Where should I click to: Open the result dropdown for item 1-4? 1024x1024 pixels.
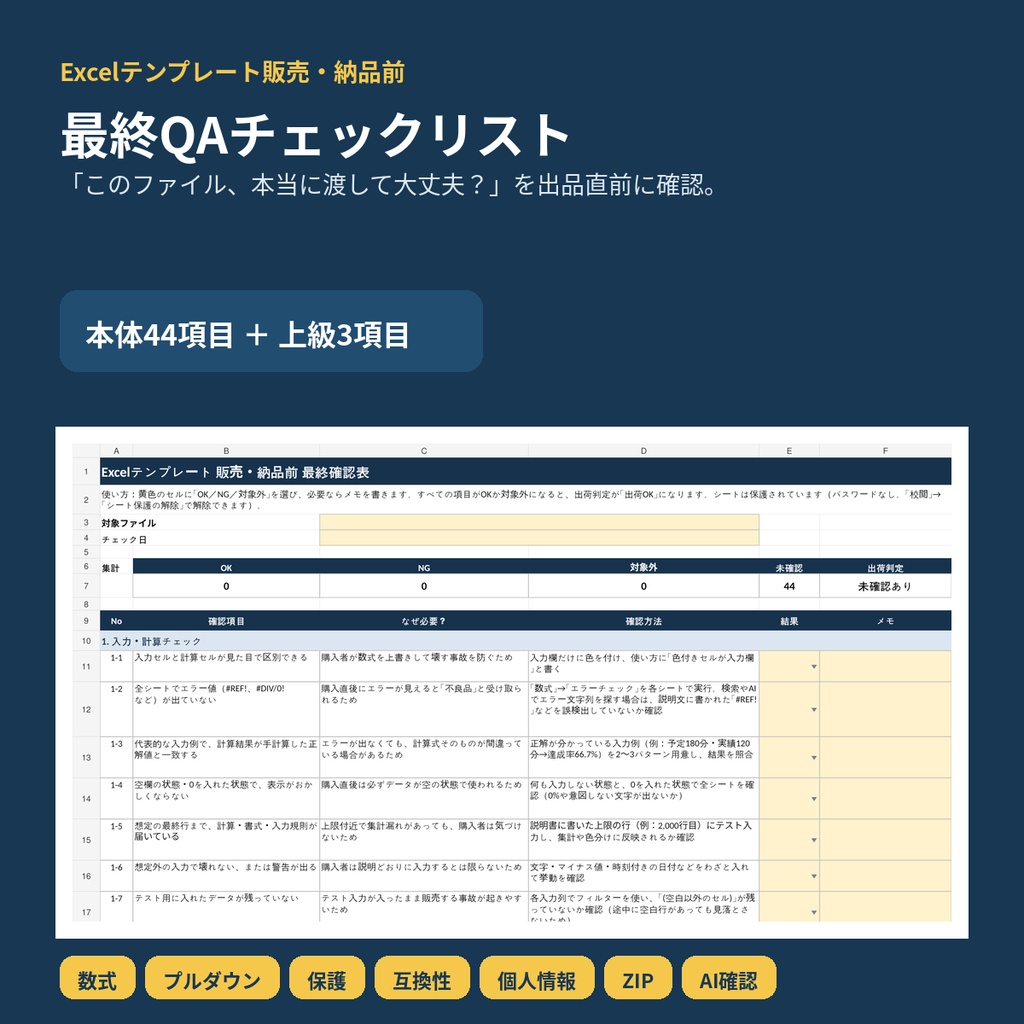tap(813, 799)
